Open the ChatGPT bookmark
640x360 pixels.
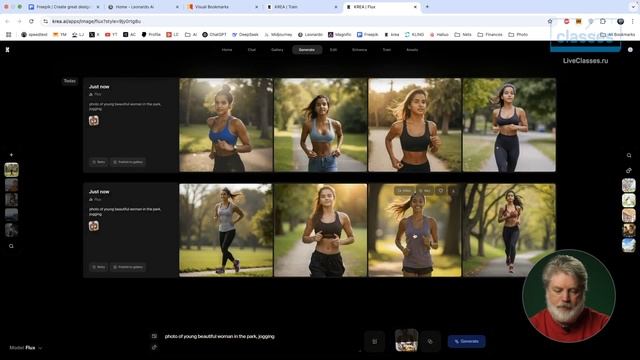pos(214,35)
